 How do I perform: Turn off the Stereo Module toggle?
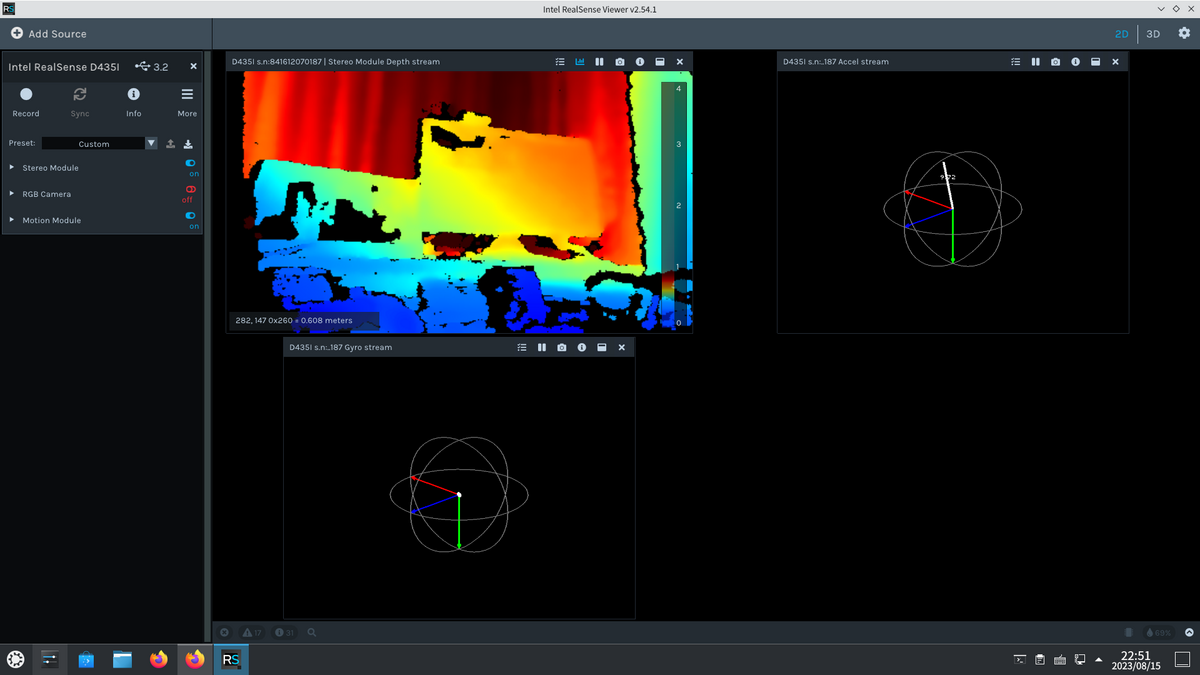pos(191,163)
